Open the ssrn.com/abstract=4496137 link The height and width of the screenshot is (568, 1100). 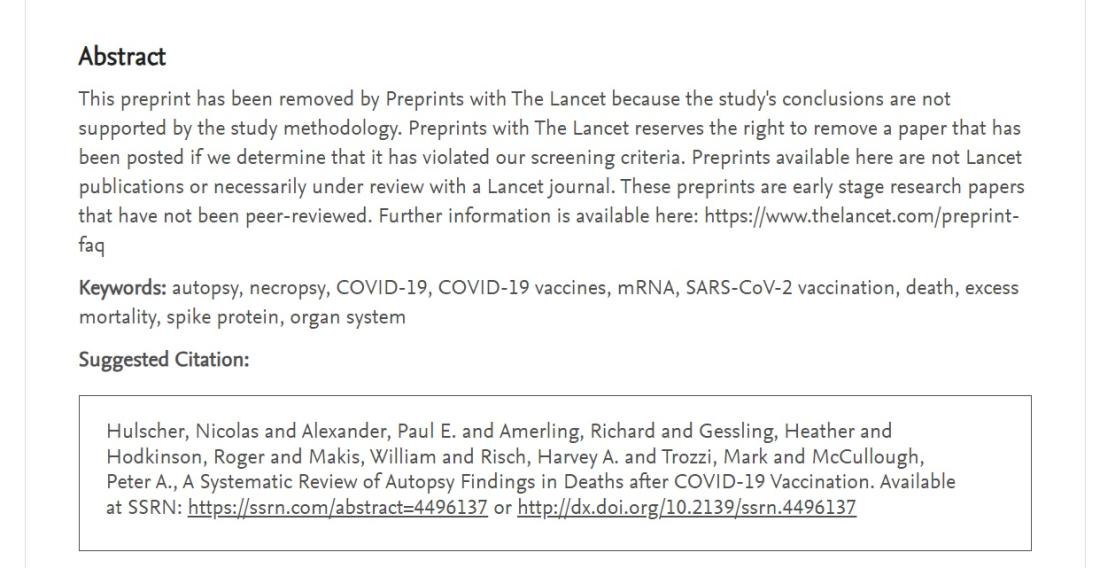(337, 508)
